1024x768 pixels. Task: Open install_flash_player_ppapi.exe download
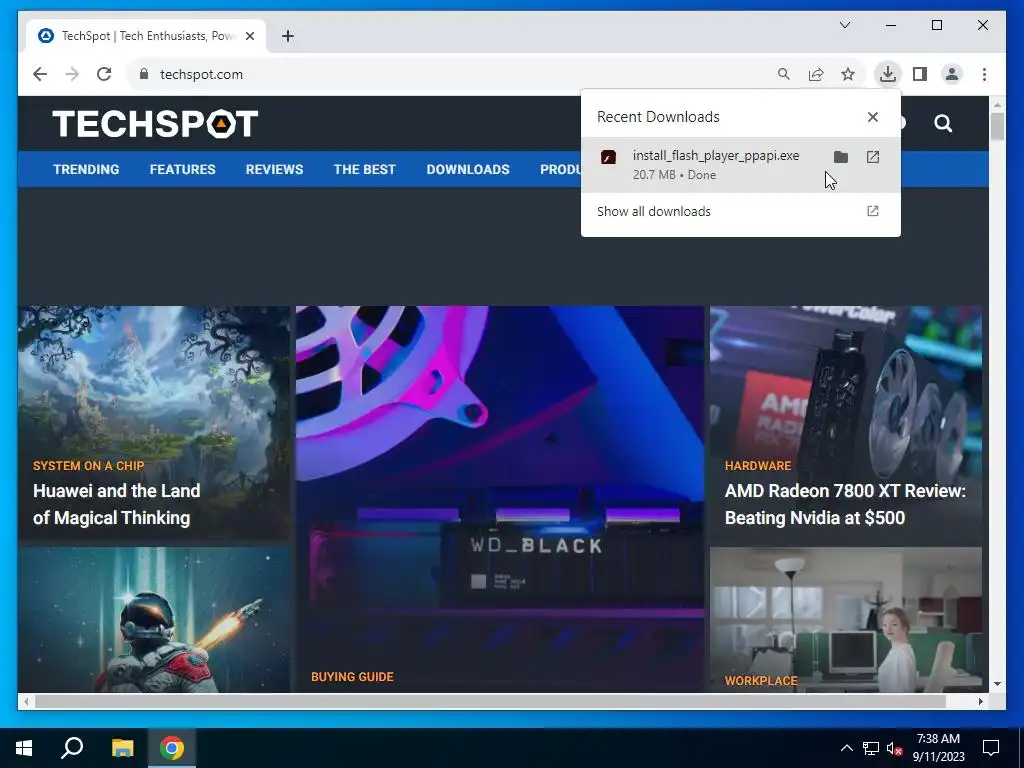[872, 157]
